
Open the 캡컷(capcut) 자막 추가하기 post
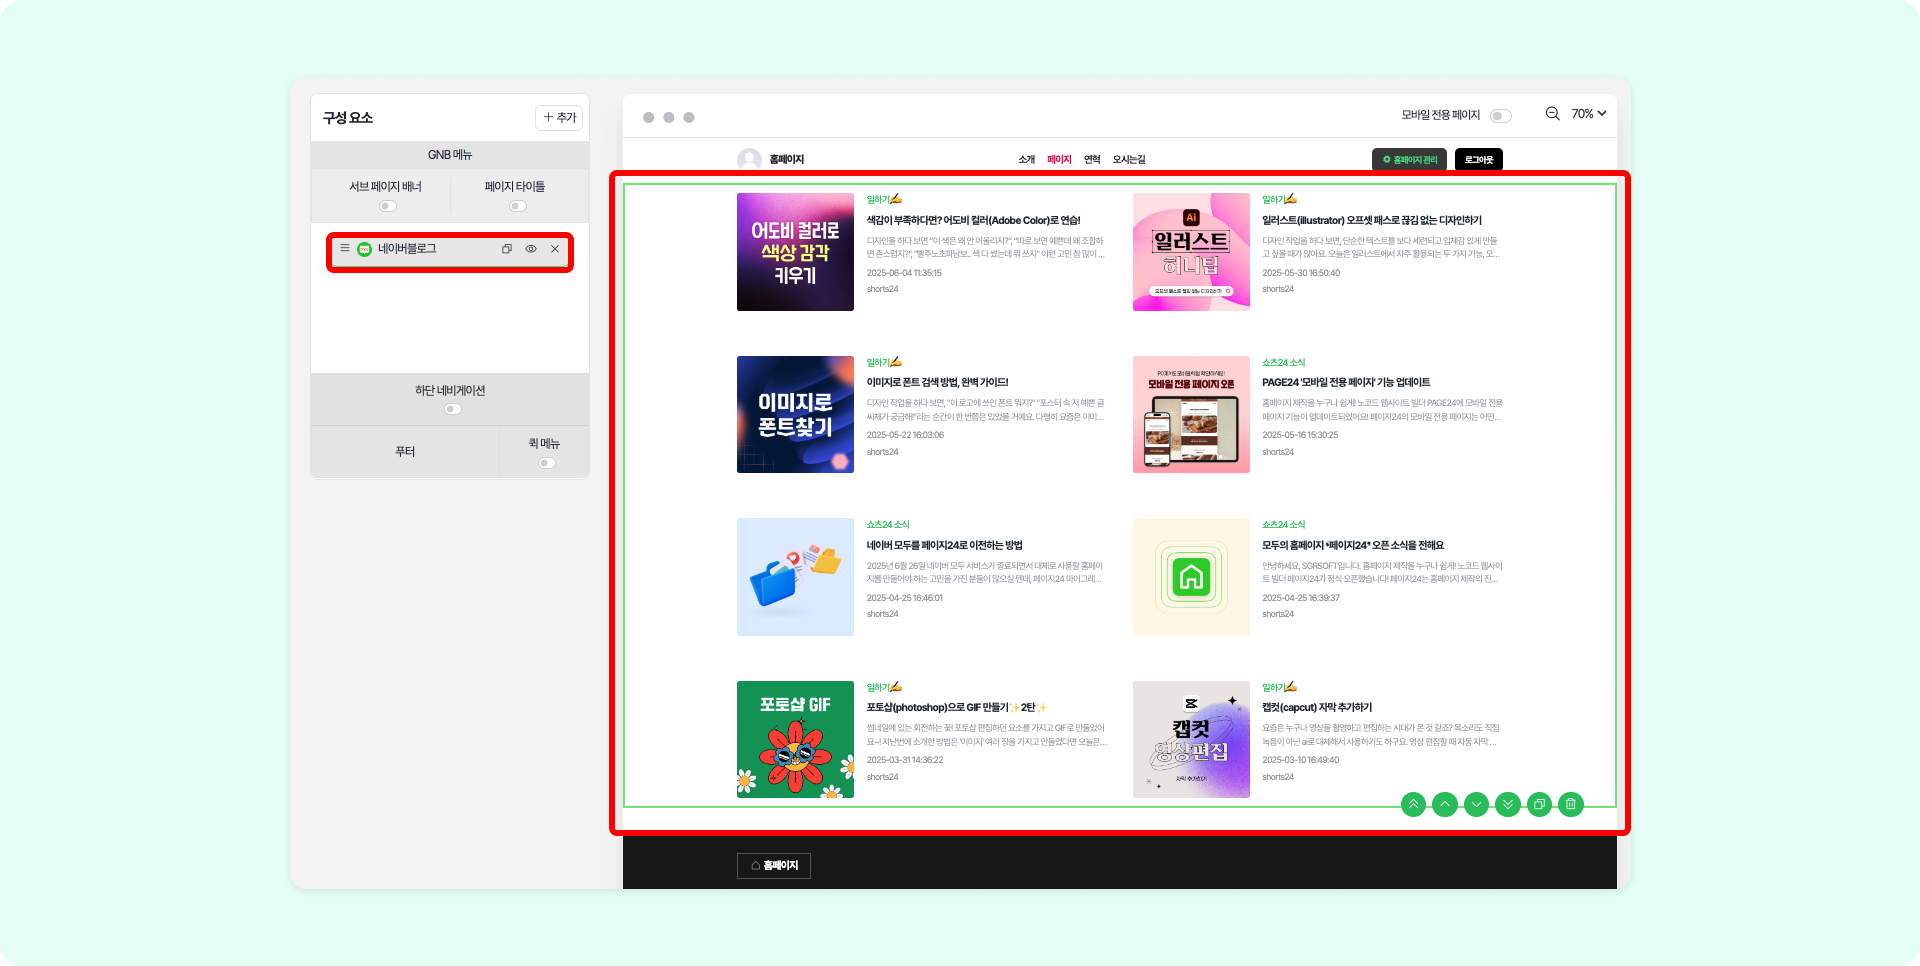pyautogui.click(x=1317, y=707)
